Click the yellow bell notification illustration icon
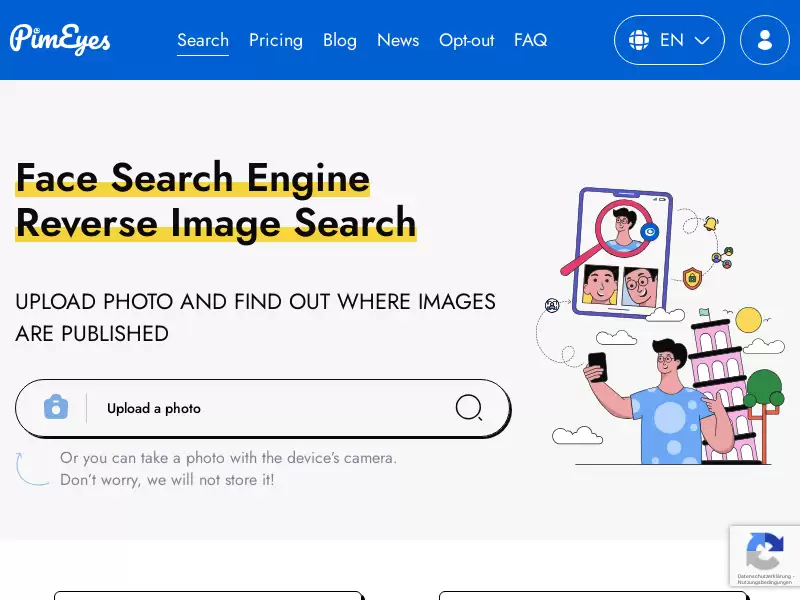The image size is (800, 600). (711, 223)
